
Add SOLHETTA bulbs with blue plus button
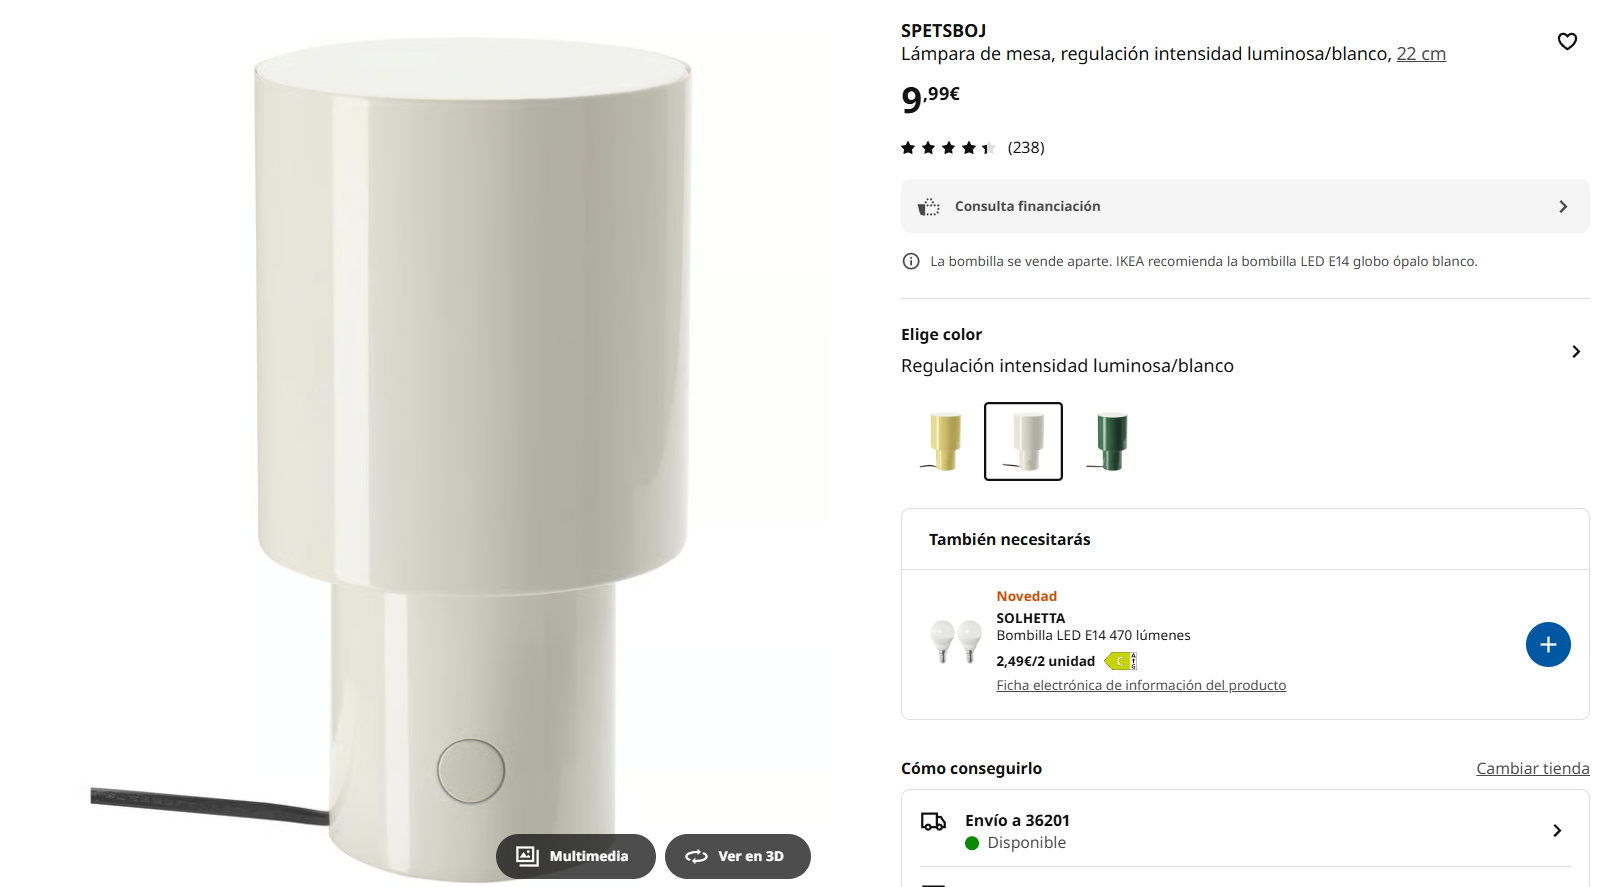point(1548,645)
